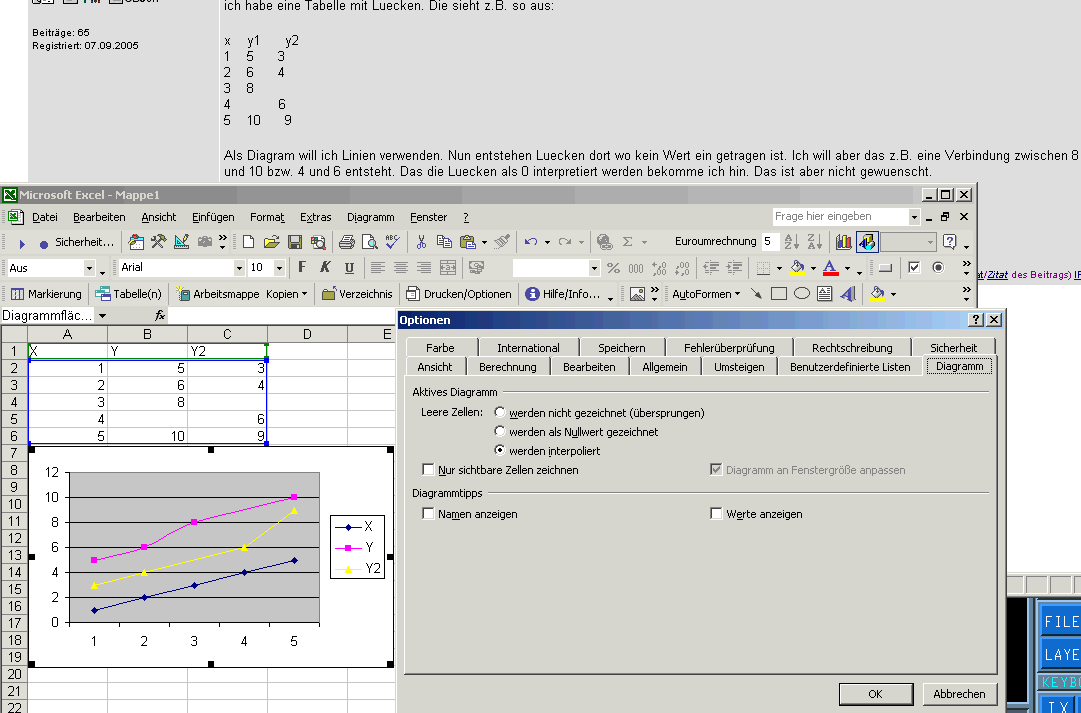The width and height of the screenshot is (1081, 713).
Task: Click the option button form control icon
Action: pos(938,268)
